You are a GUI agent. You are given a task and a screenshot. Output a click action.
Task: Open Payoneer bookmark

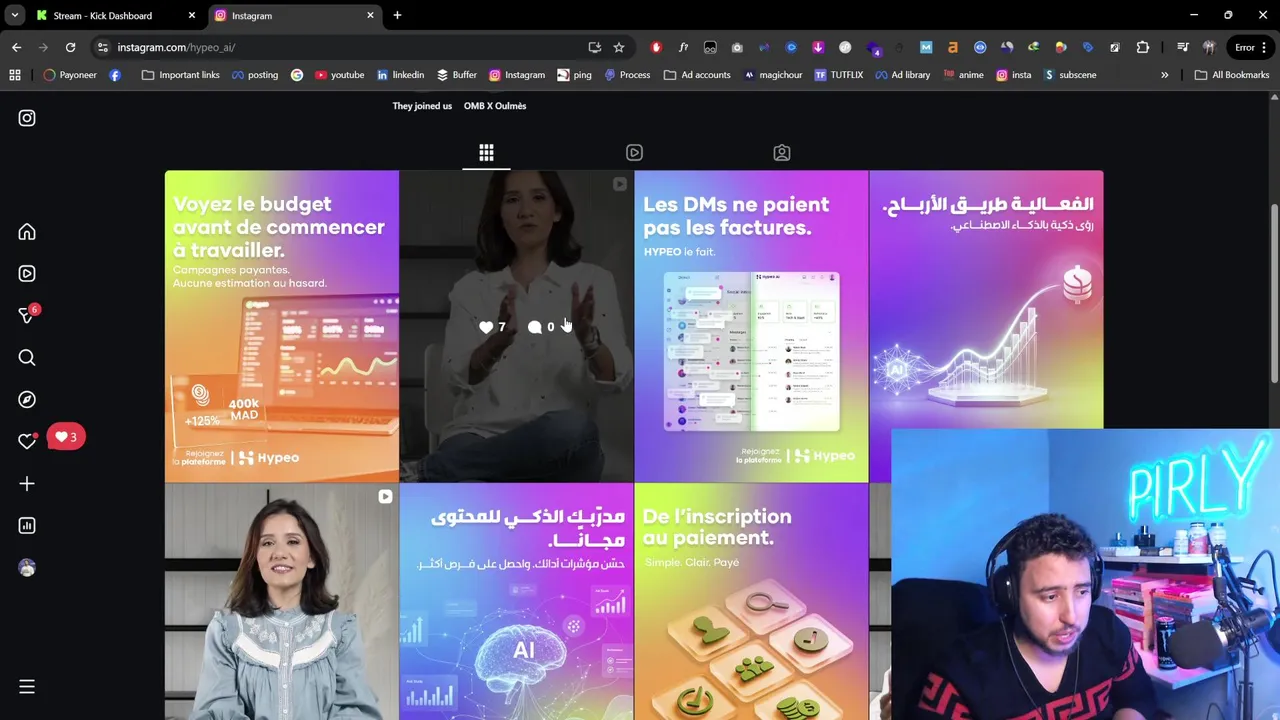(x=70, y=75)
